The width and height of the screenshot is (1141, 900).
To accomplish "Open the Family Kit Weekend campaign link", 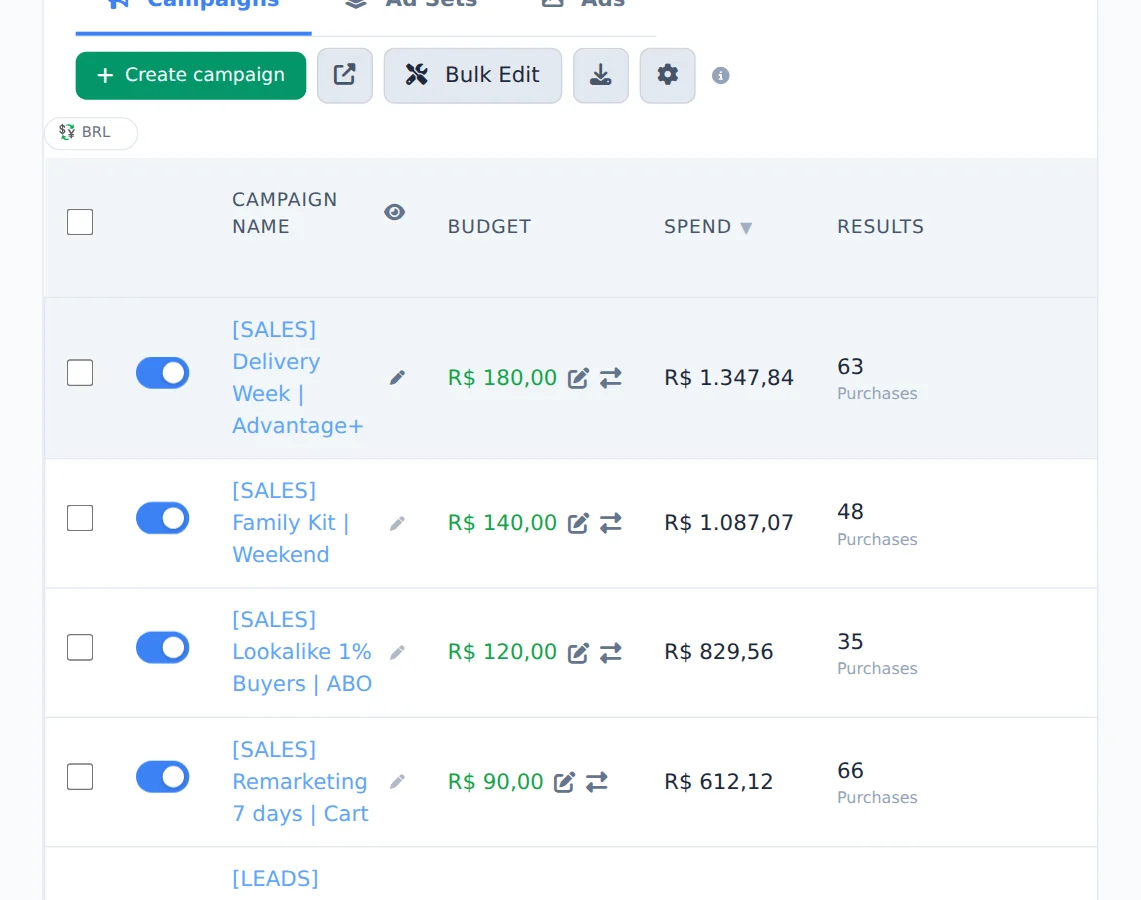I will (291, 522).
